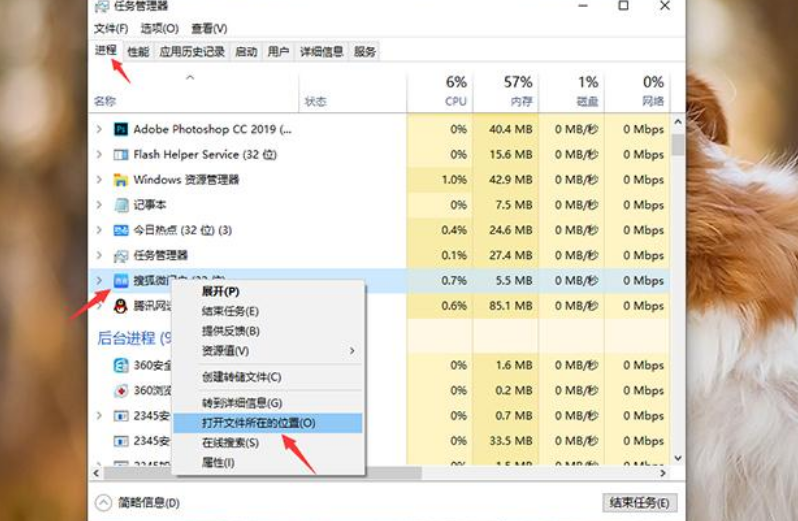Choose 提供反馈(B) in the context menu

pos(268,331)
